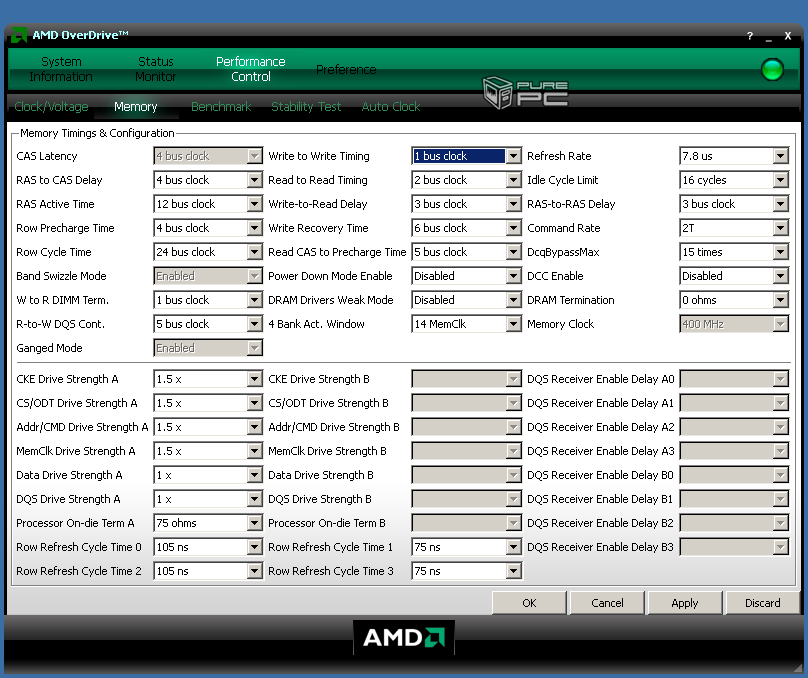Click the green status indicator light
808x678 pixels.
(x=772, y=70)
